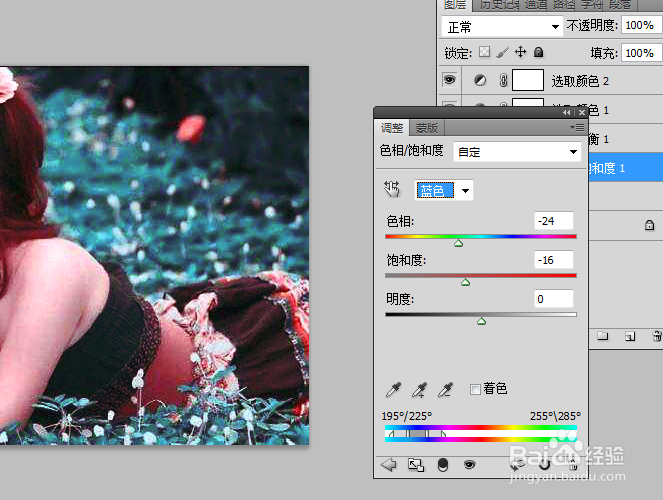
Task: Click chain link icon on 选取颜色 2 layer
Action: (503, 80)
